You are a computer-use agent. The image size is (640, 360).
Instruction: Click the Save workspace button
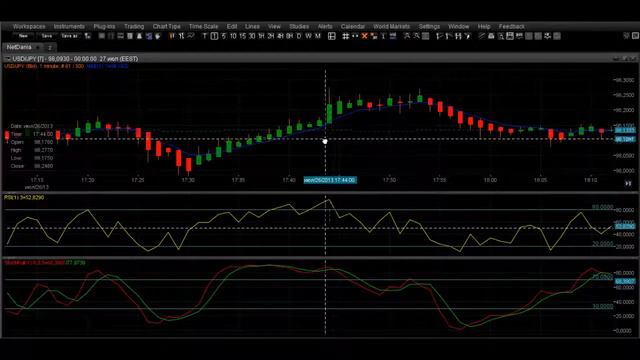coord(47,36)
